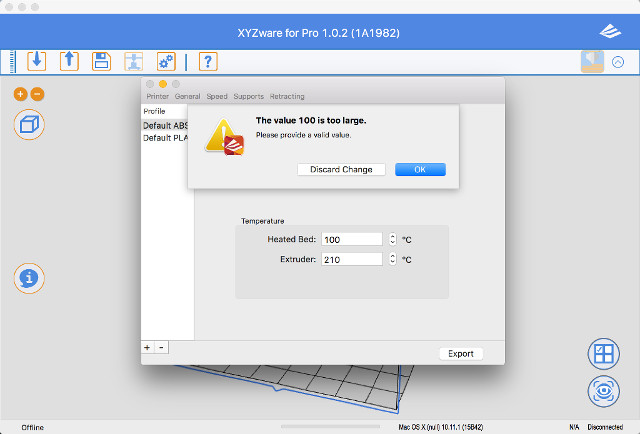This screenshot has height=434, width=640.
Task: Click the four-pane layout grid icon
Action: 604,354
